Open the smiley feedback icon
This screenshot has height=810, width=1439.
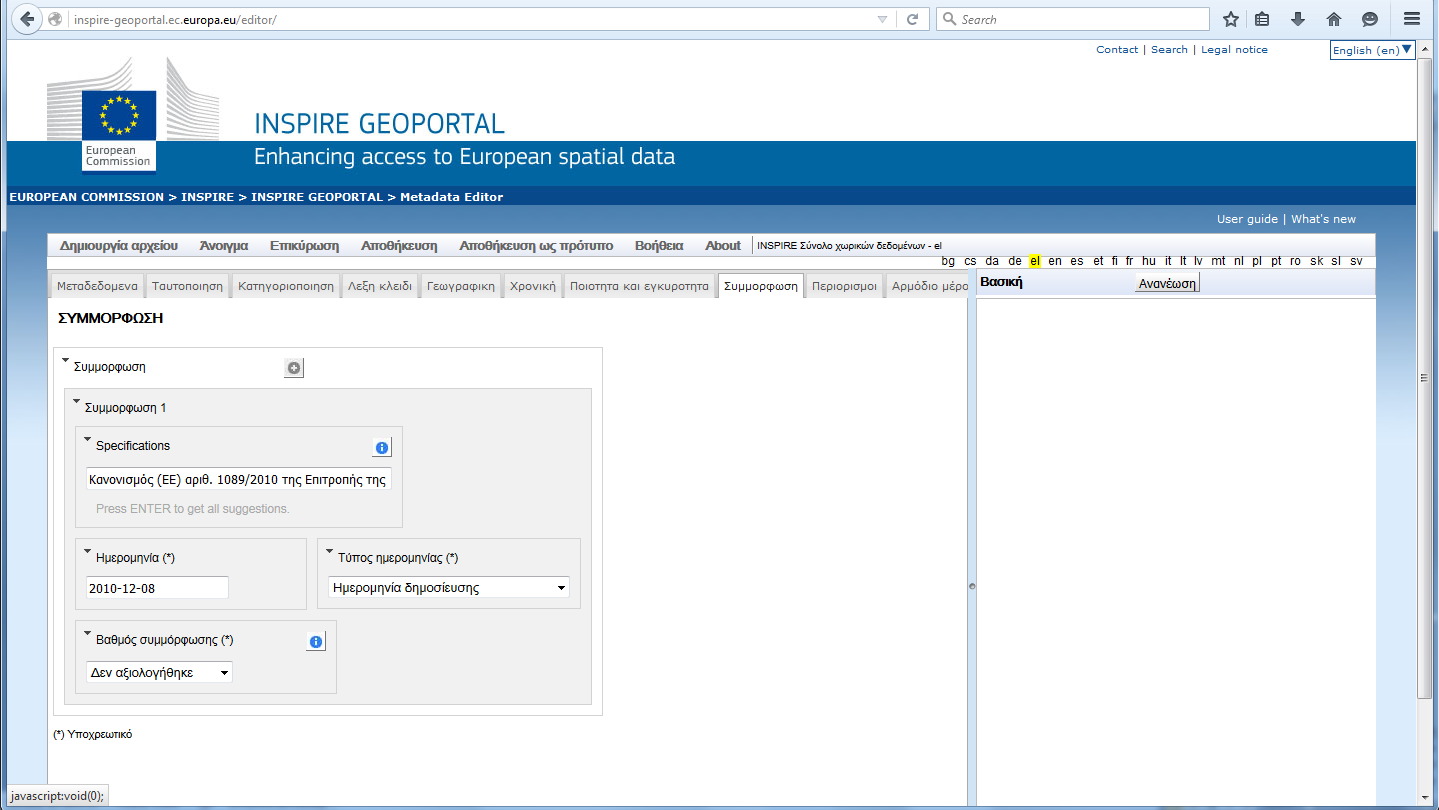click(x=1370, y=19)
